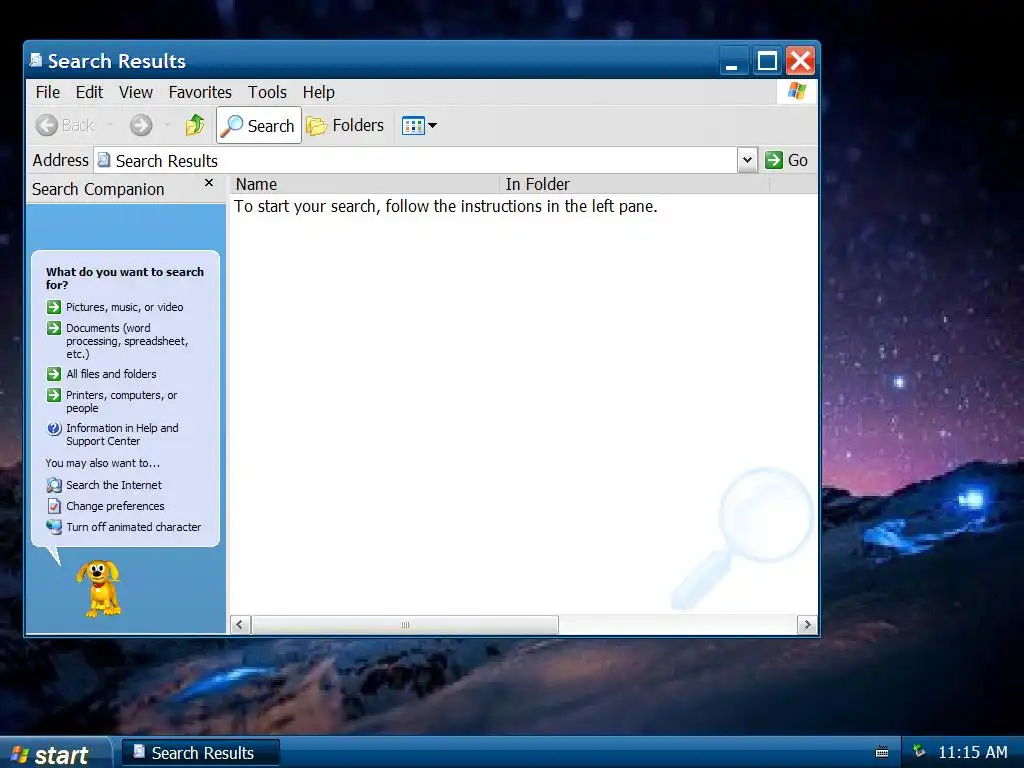Sort by the Name column header
The width and height of the screenshot is (1024, 768).
(364, 184)
